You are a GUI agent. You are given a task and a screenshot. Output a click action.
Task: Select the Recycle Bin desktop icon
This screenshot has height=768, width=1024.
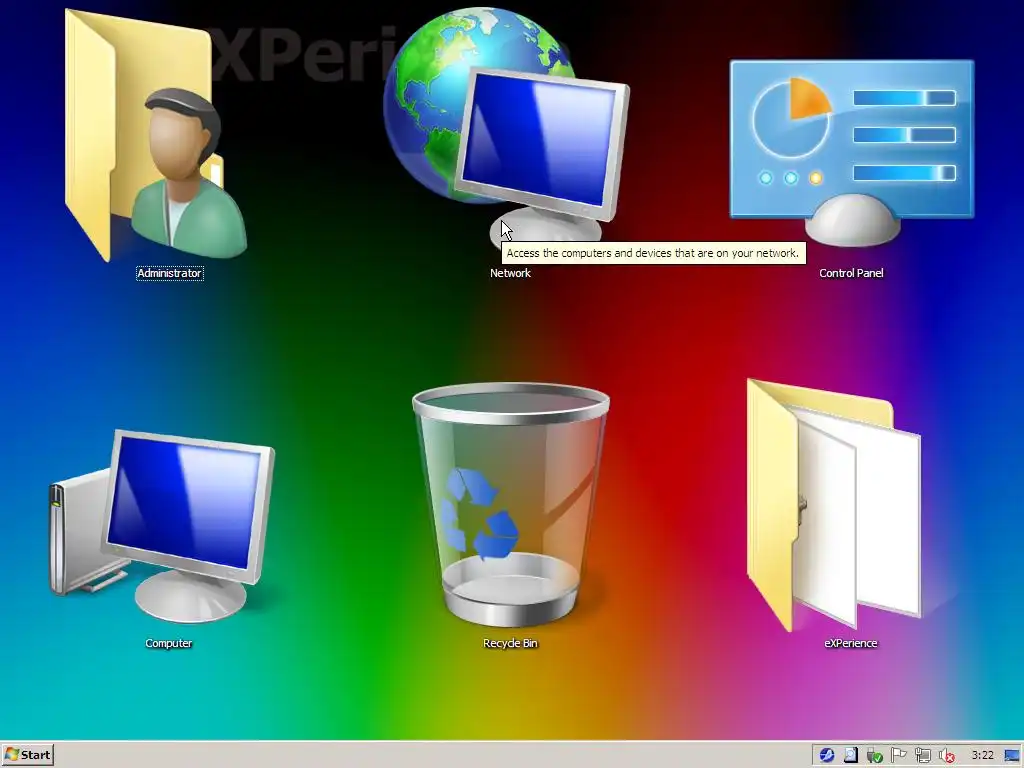(x=511, y=505)
